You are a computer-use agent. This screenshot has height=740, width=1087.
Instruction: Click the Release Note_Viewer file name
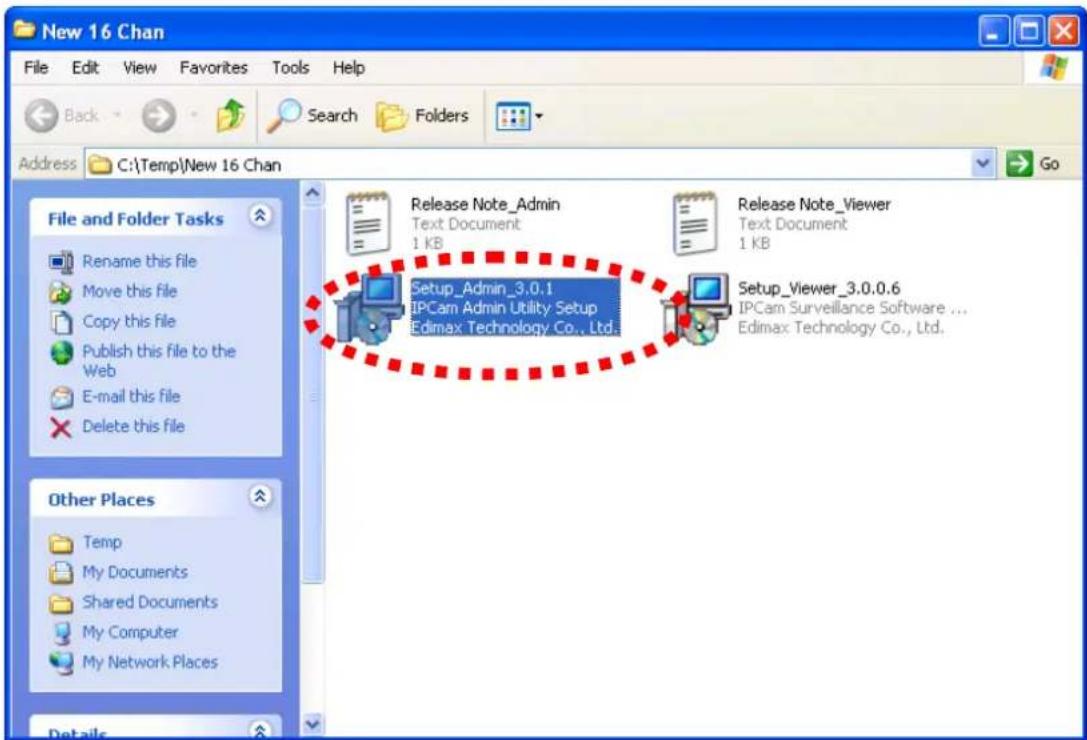[x=814, y=205]
